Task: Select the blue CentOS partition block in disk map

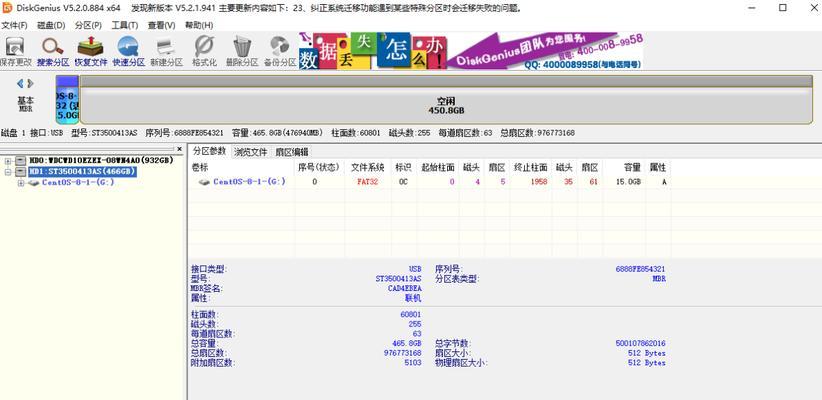Action: pos(67,100)
